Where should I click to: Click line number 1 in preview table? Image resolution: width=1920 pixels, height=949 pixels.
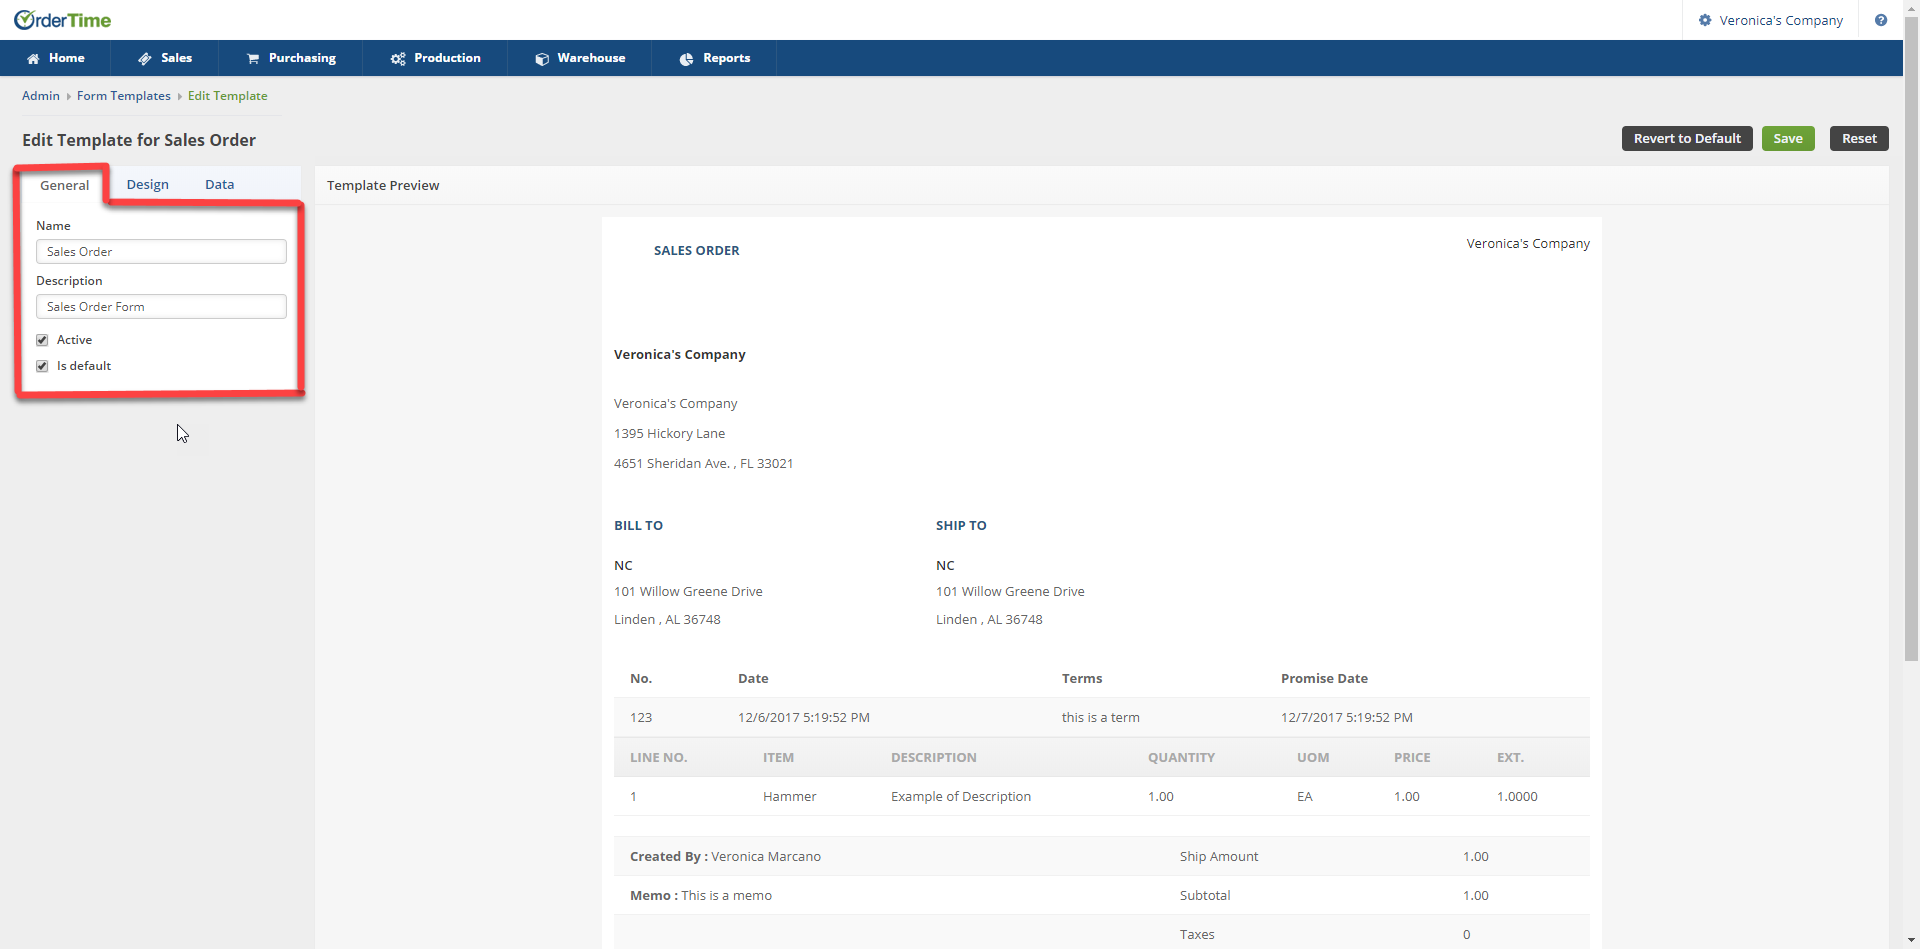[x=634, y=797]
